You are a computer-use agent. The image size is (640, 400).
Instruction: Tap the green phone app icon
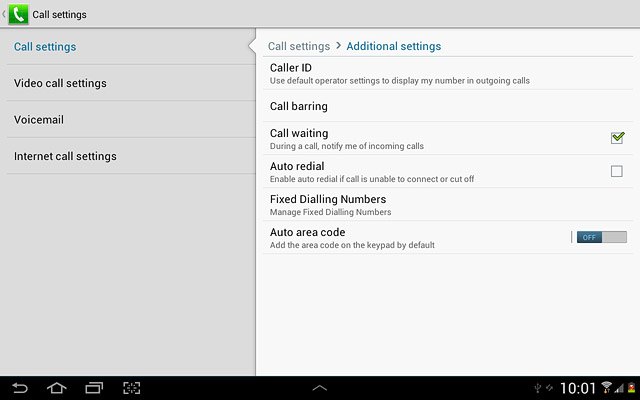click(18, 14)
